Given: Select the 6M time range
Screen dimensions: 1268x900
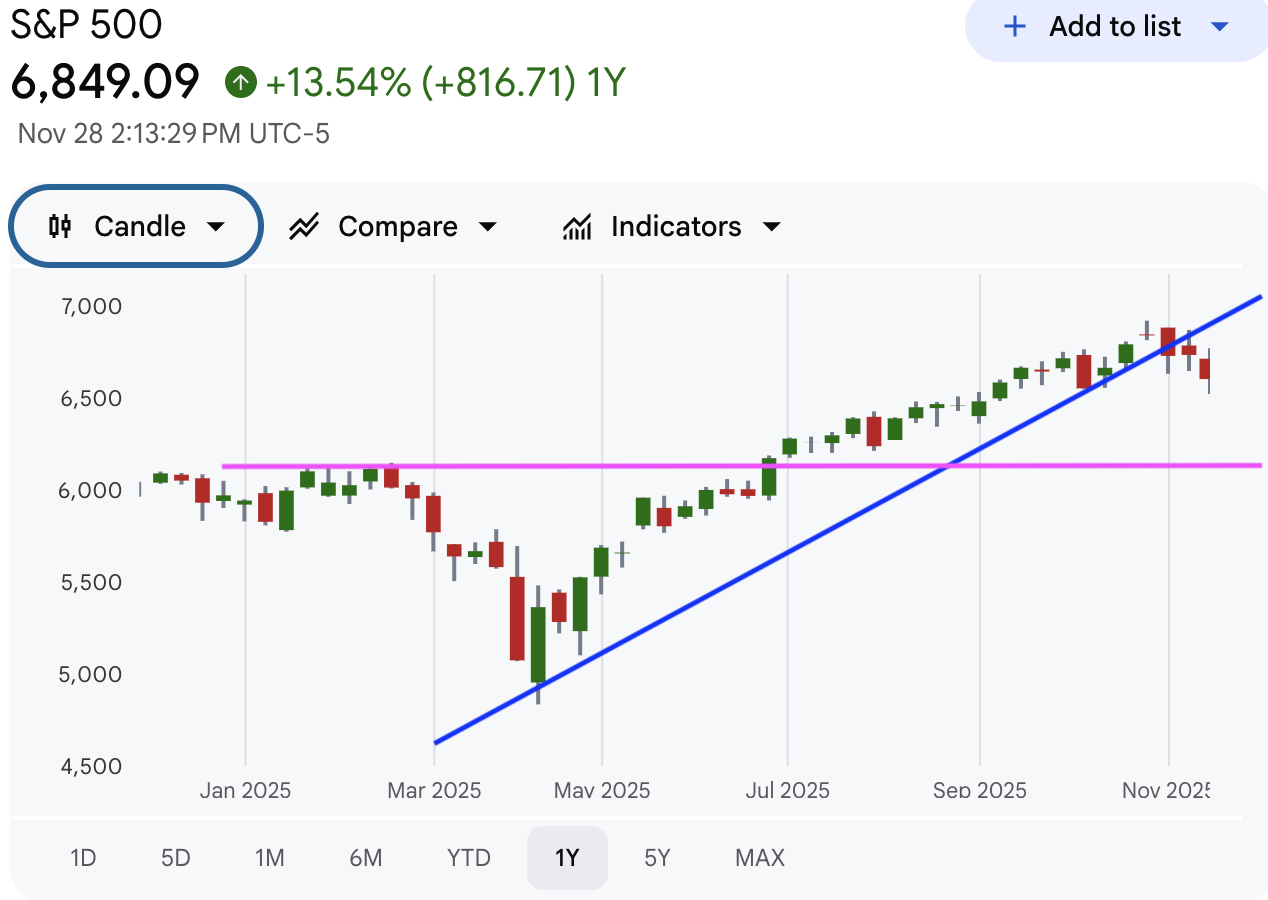Looking at the screenshot, I should 366,858.
